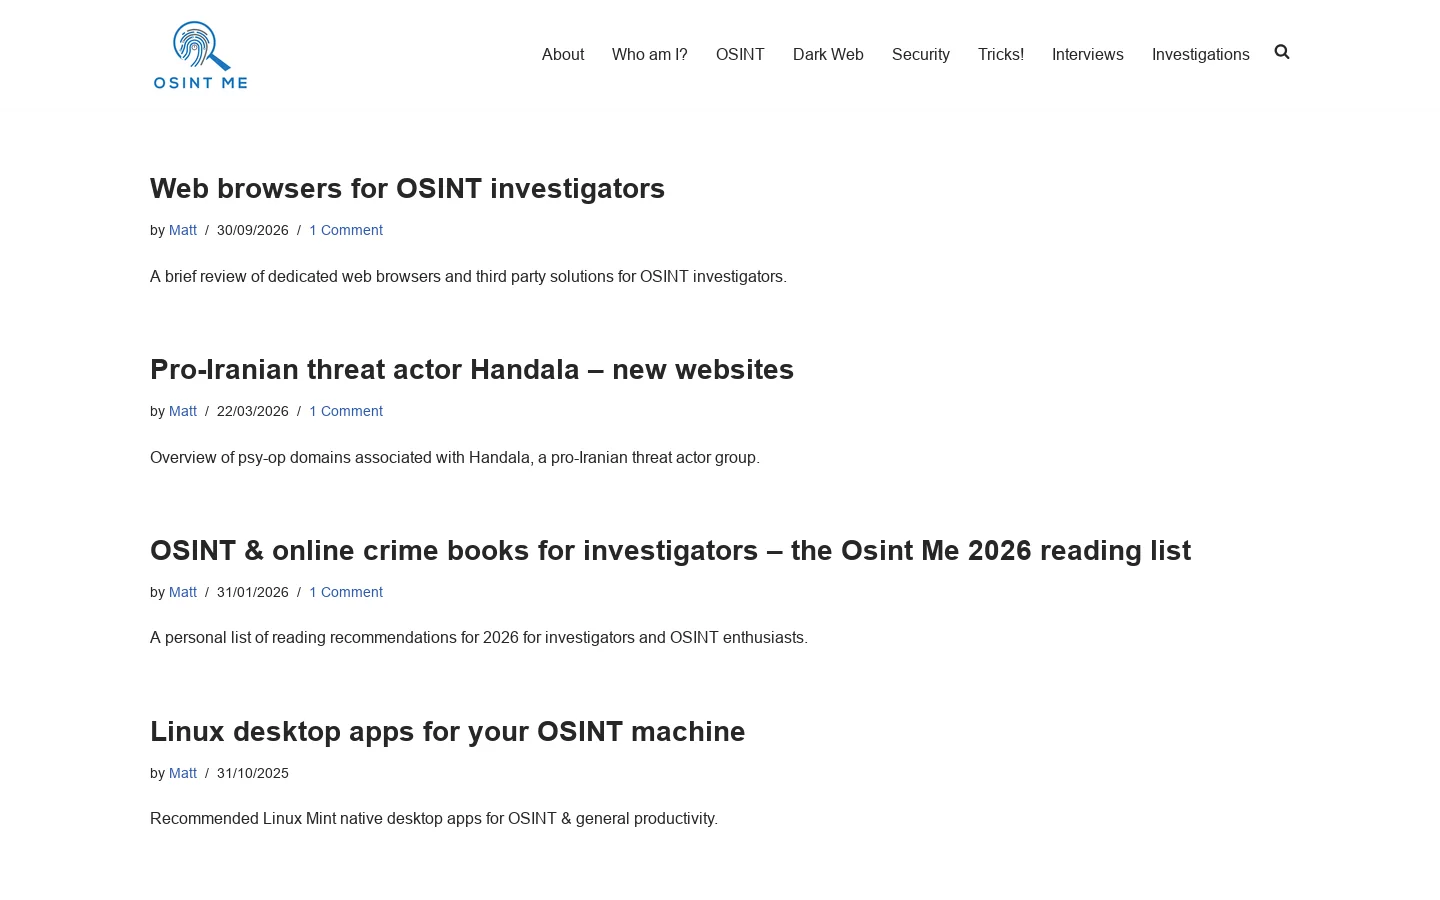Open the Tricks! section
1440x900 pixels.
pos(1001,54)
